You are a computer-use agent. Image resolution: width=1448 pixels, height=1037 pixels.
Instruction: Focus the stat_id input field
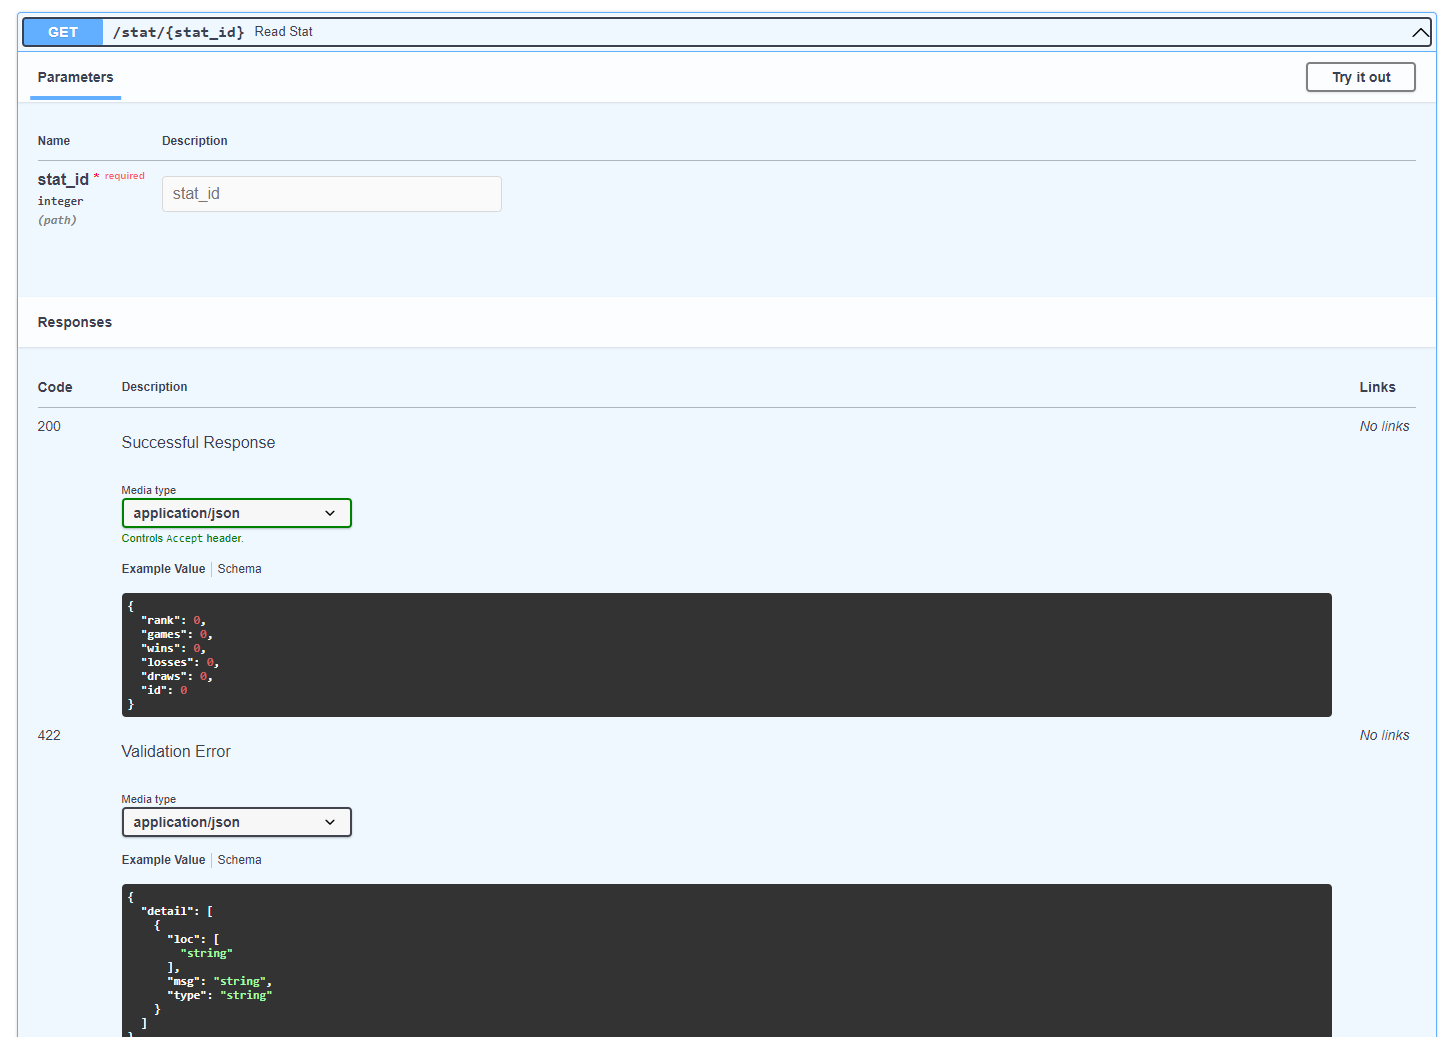point(332,194)
